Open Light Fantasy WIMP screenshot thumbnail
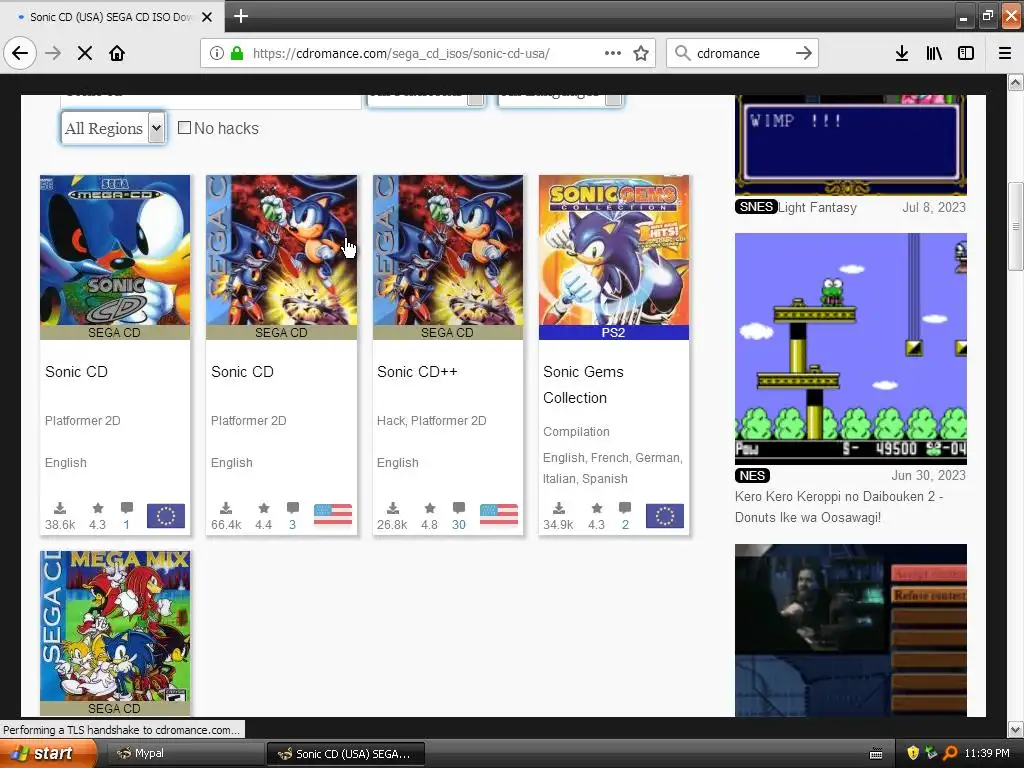 tap(850, 145)
